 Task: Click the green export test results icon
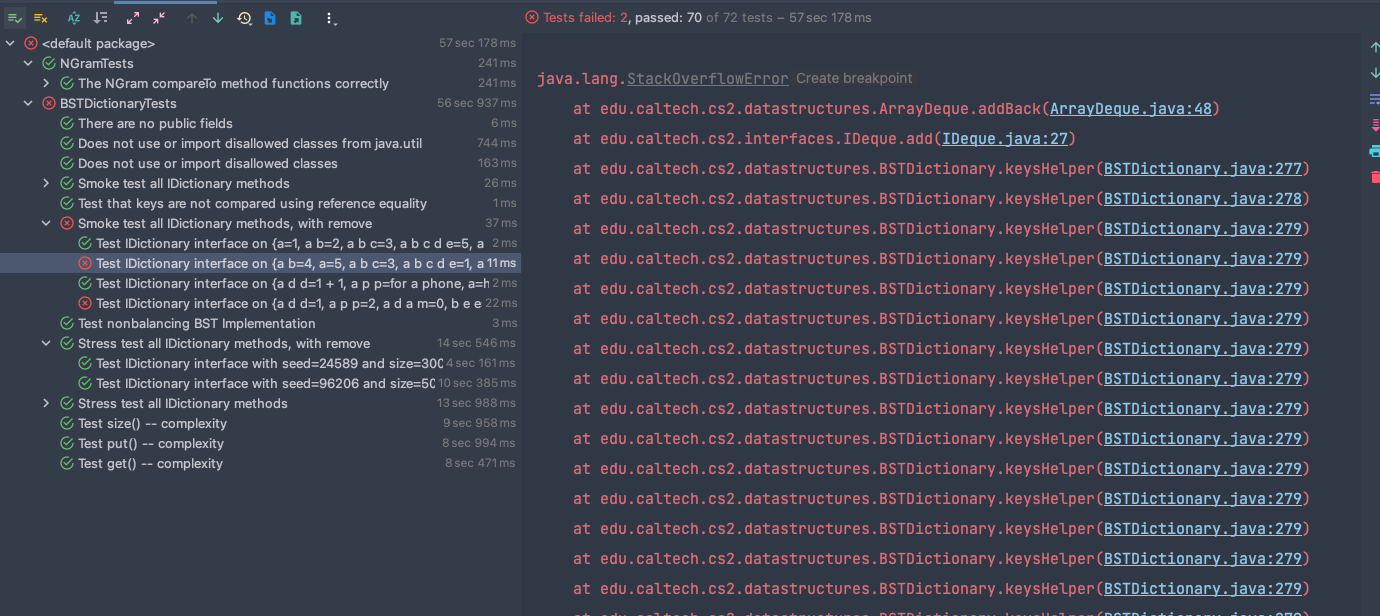pos(296,18)
